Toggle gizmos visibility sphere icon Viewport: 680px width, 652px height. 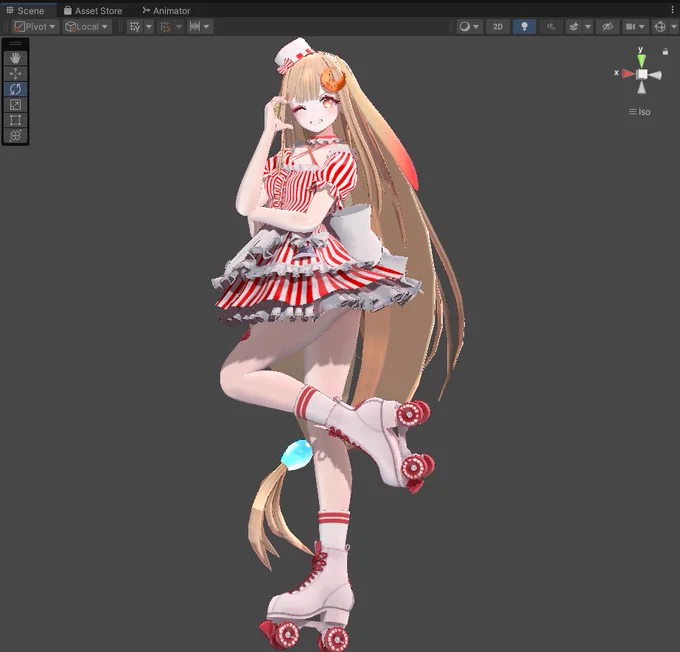coord(660,27)
